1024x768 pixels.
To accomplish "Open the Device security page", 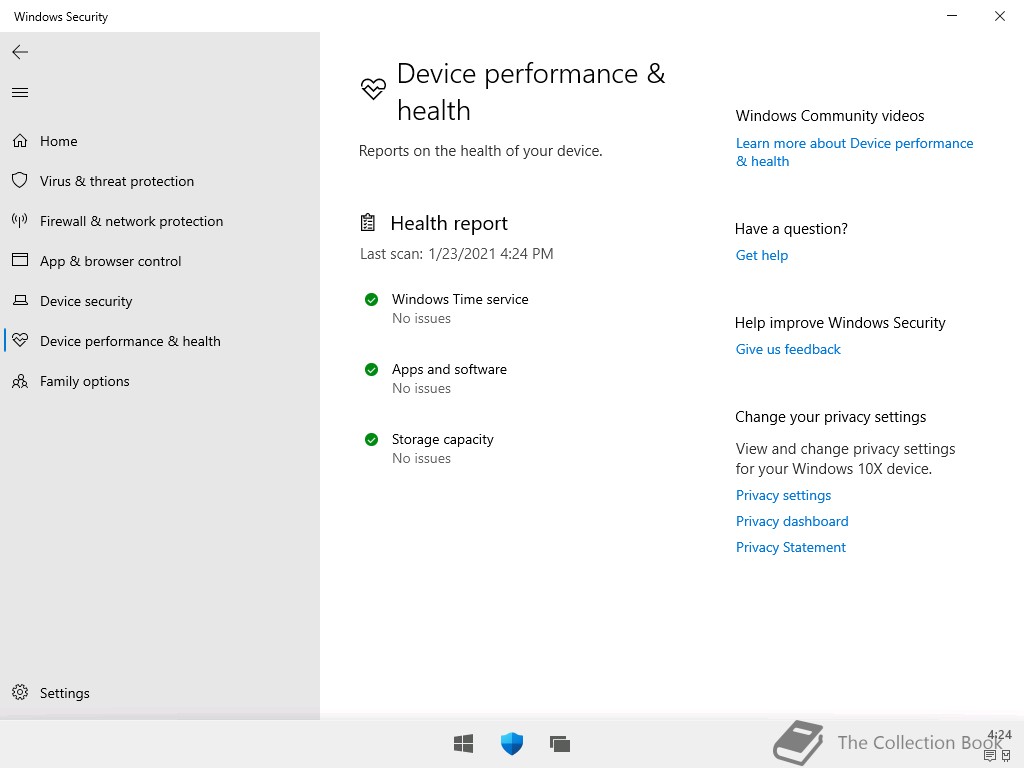I will click(86, 301).
